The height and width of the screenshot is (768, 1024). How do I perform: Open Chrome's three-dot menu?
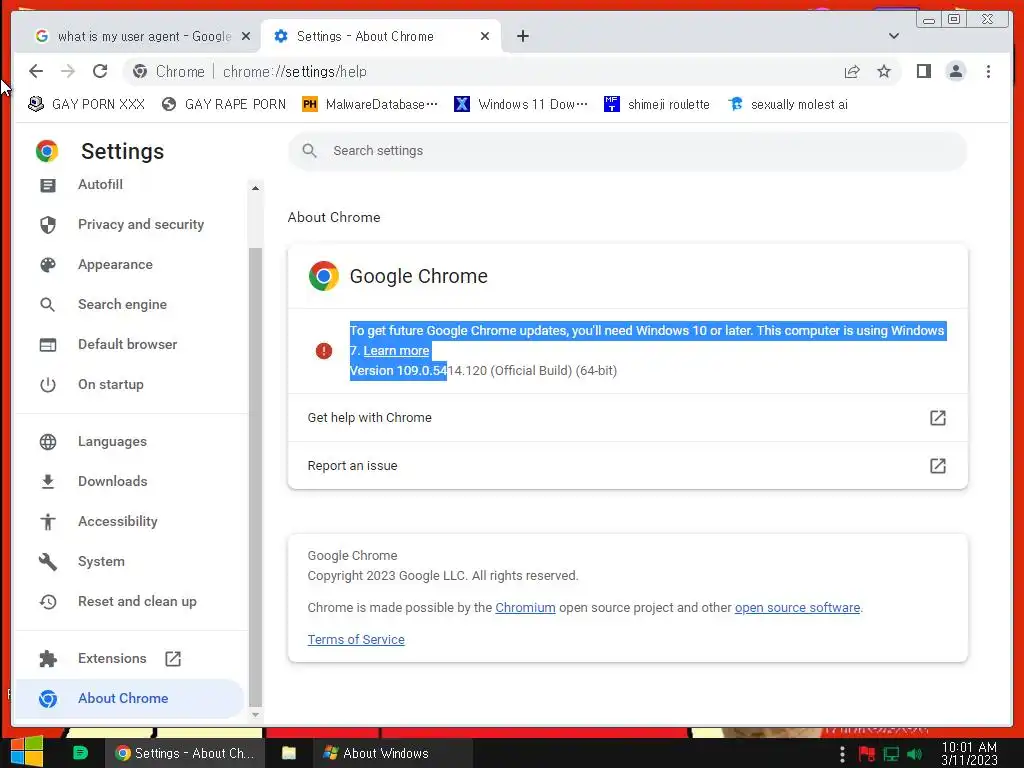(x=988, y=71)
